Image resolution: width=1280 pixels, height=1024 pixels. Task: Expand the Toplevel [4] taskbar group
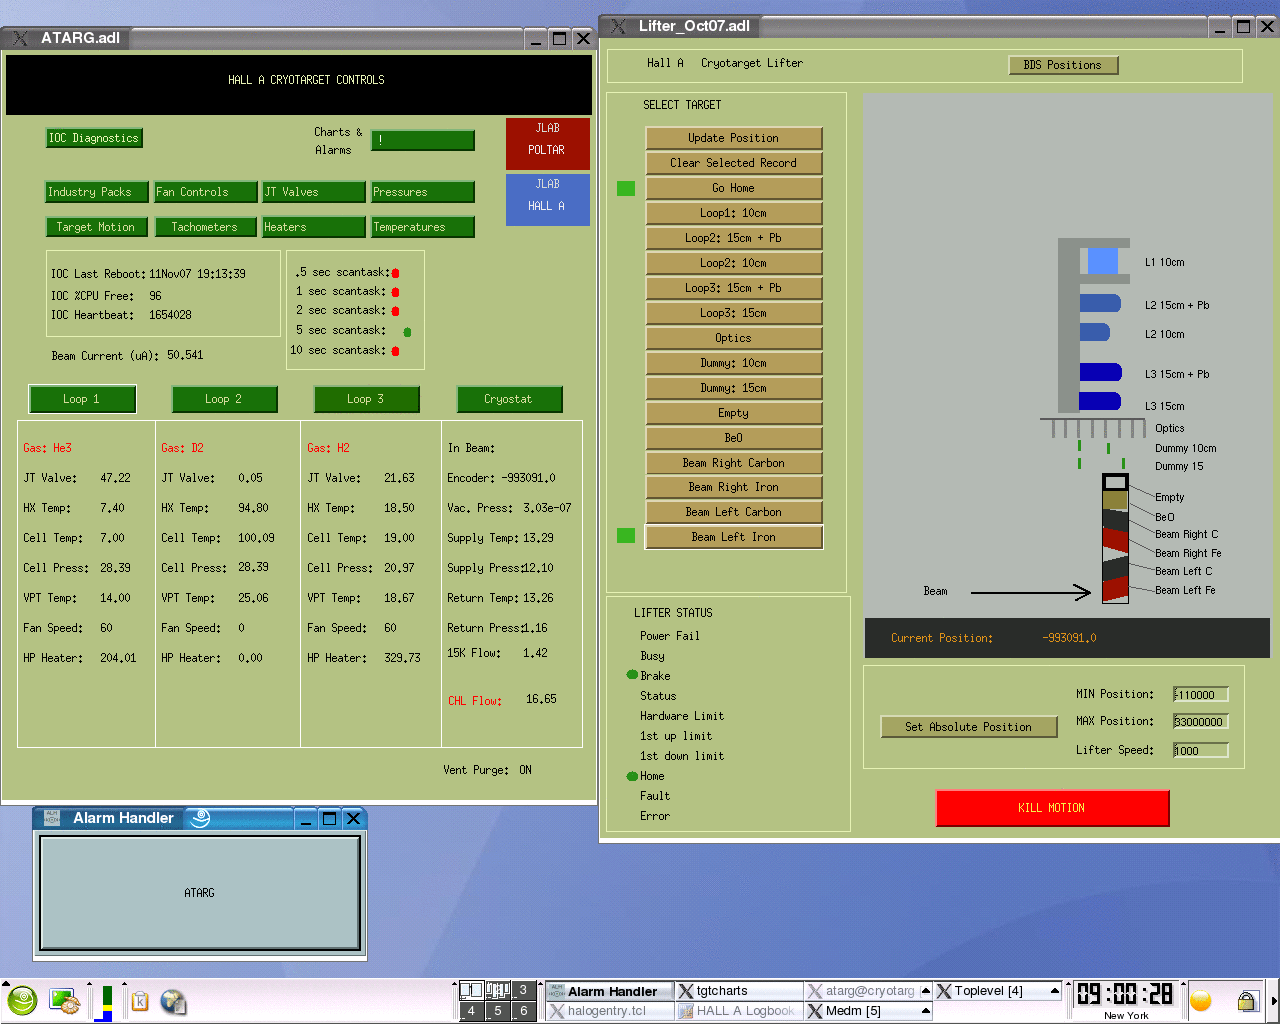(1054, 991)
